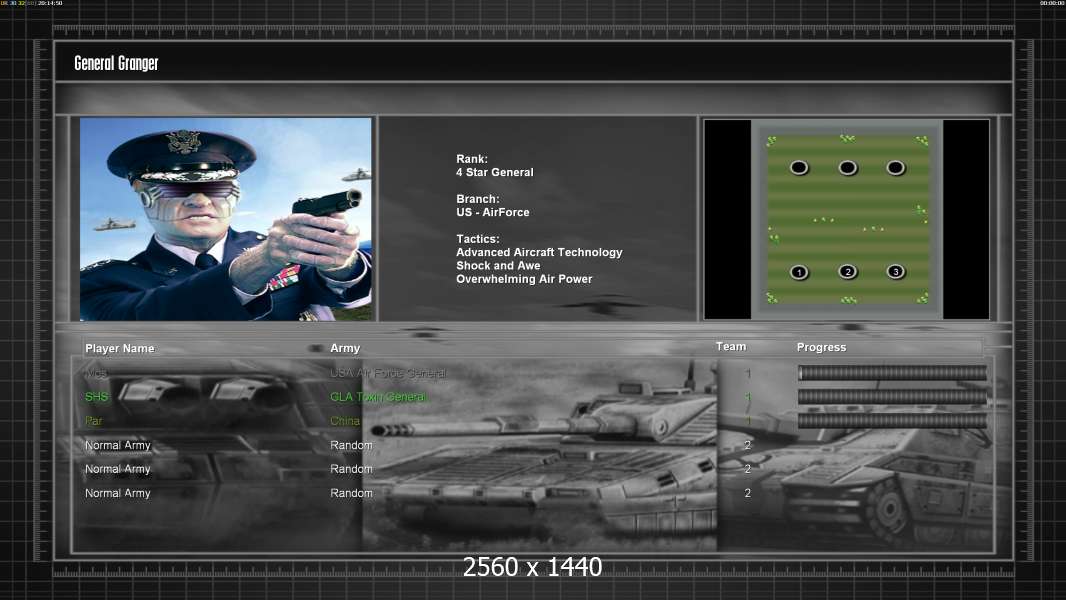Click the loading progress bar in the SHS row

click(x=893, y=397)
